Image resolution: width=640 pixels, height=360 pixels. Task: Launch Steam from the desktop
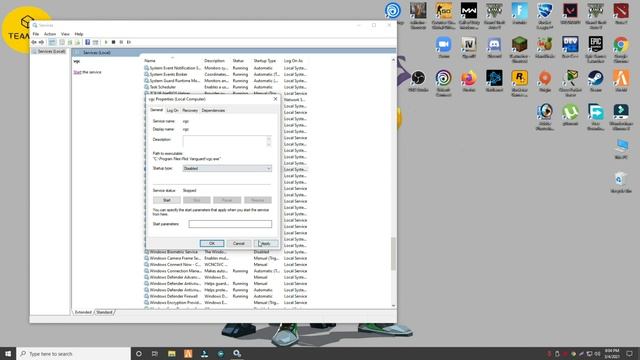click(x=596, y=81)
